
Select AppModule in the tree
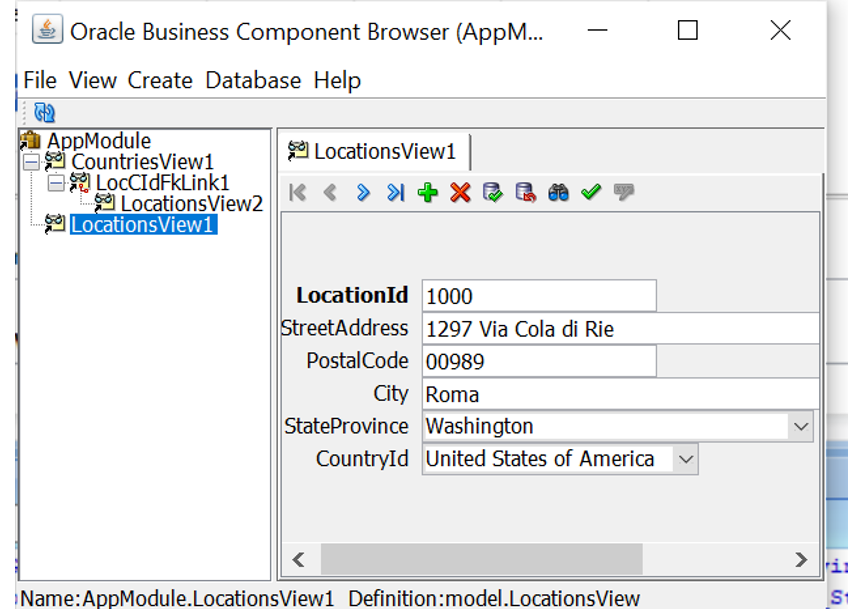[x=99, y=141]
